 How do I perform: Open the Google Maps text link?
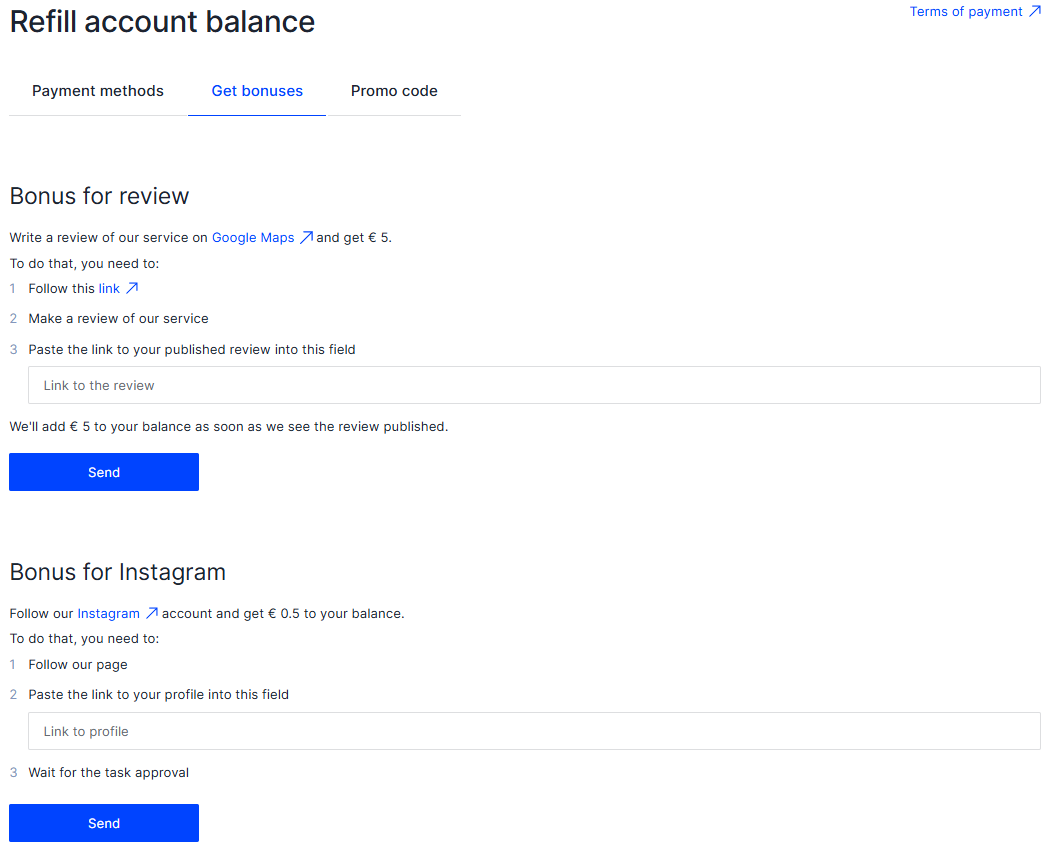point(253,238)
